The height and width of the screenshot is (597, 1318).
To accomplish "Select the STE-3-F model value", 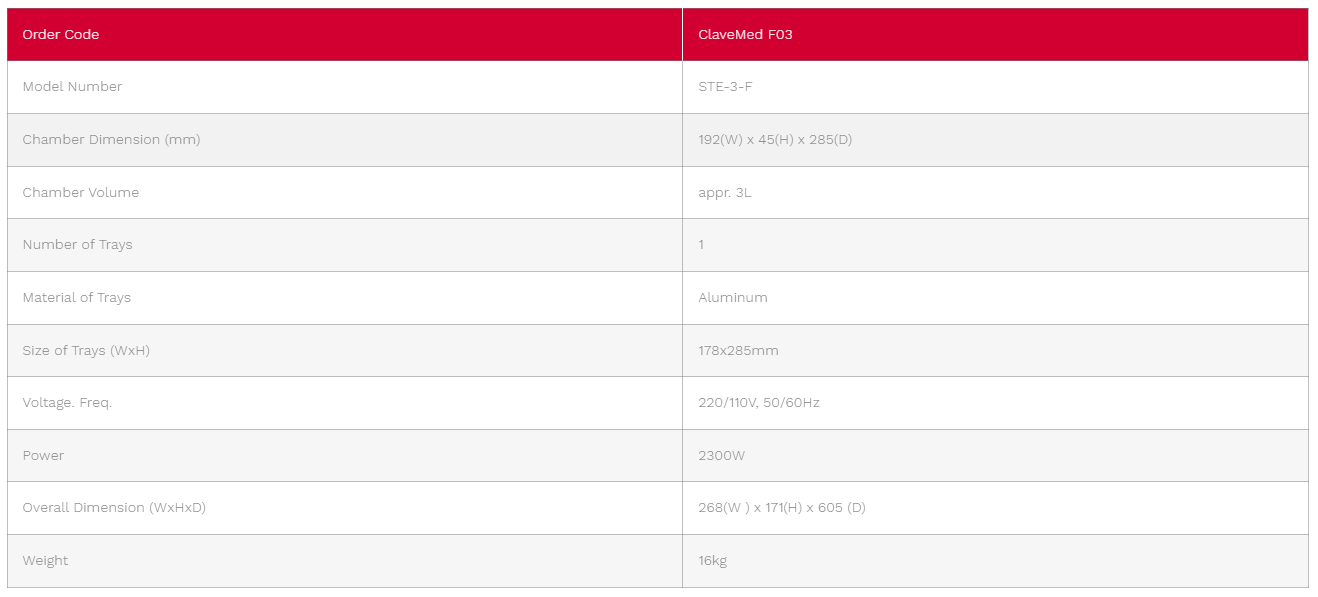I will [x=725, y=87].
